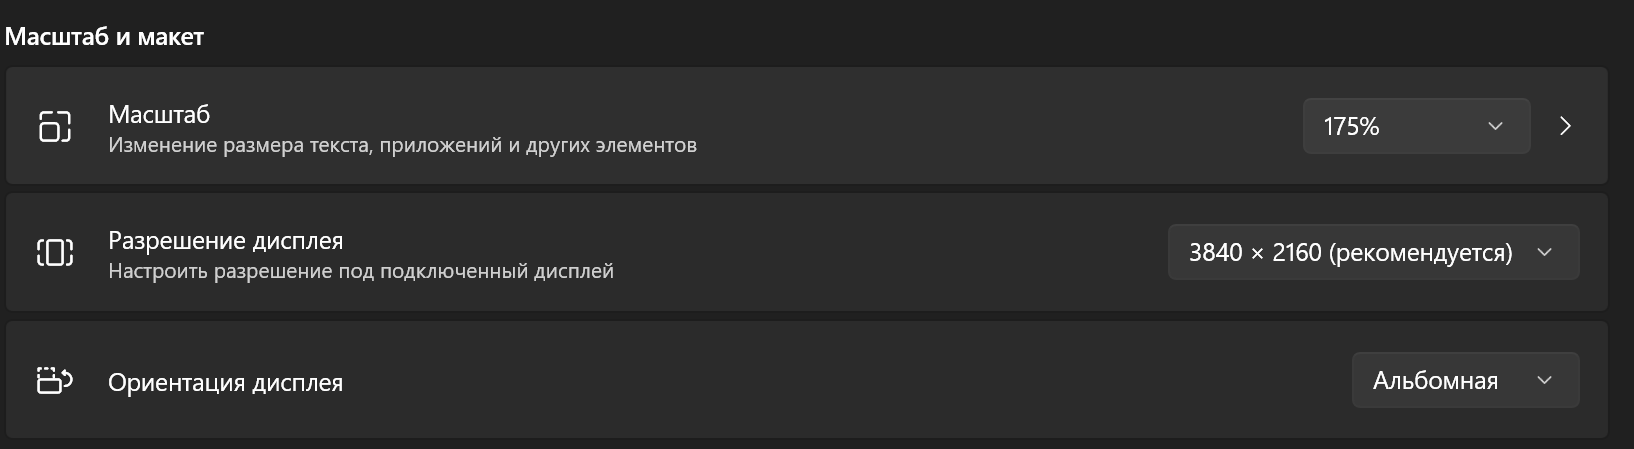Click the Масштаб title text
The width and height of the screenshot is (1634, 449).
coord(159,114)
